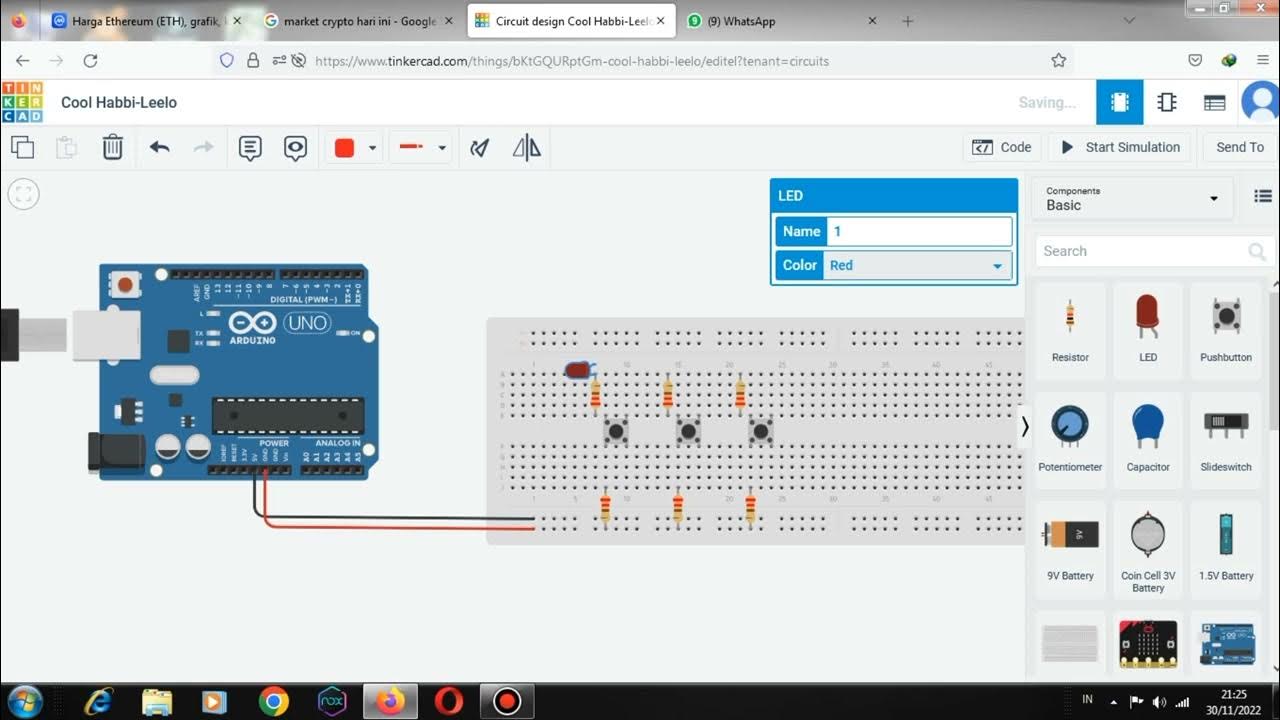Screen dimensions: 1280x720
Task: Collapse the components panel chevron
Action: pos(1024,427)
